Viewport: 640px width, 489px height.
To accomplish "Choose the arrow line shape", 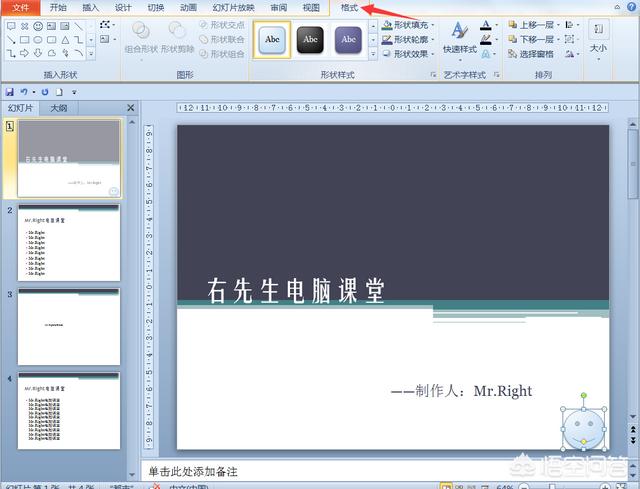I will tap(11, 40).
